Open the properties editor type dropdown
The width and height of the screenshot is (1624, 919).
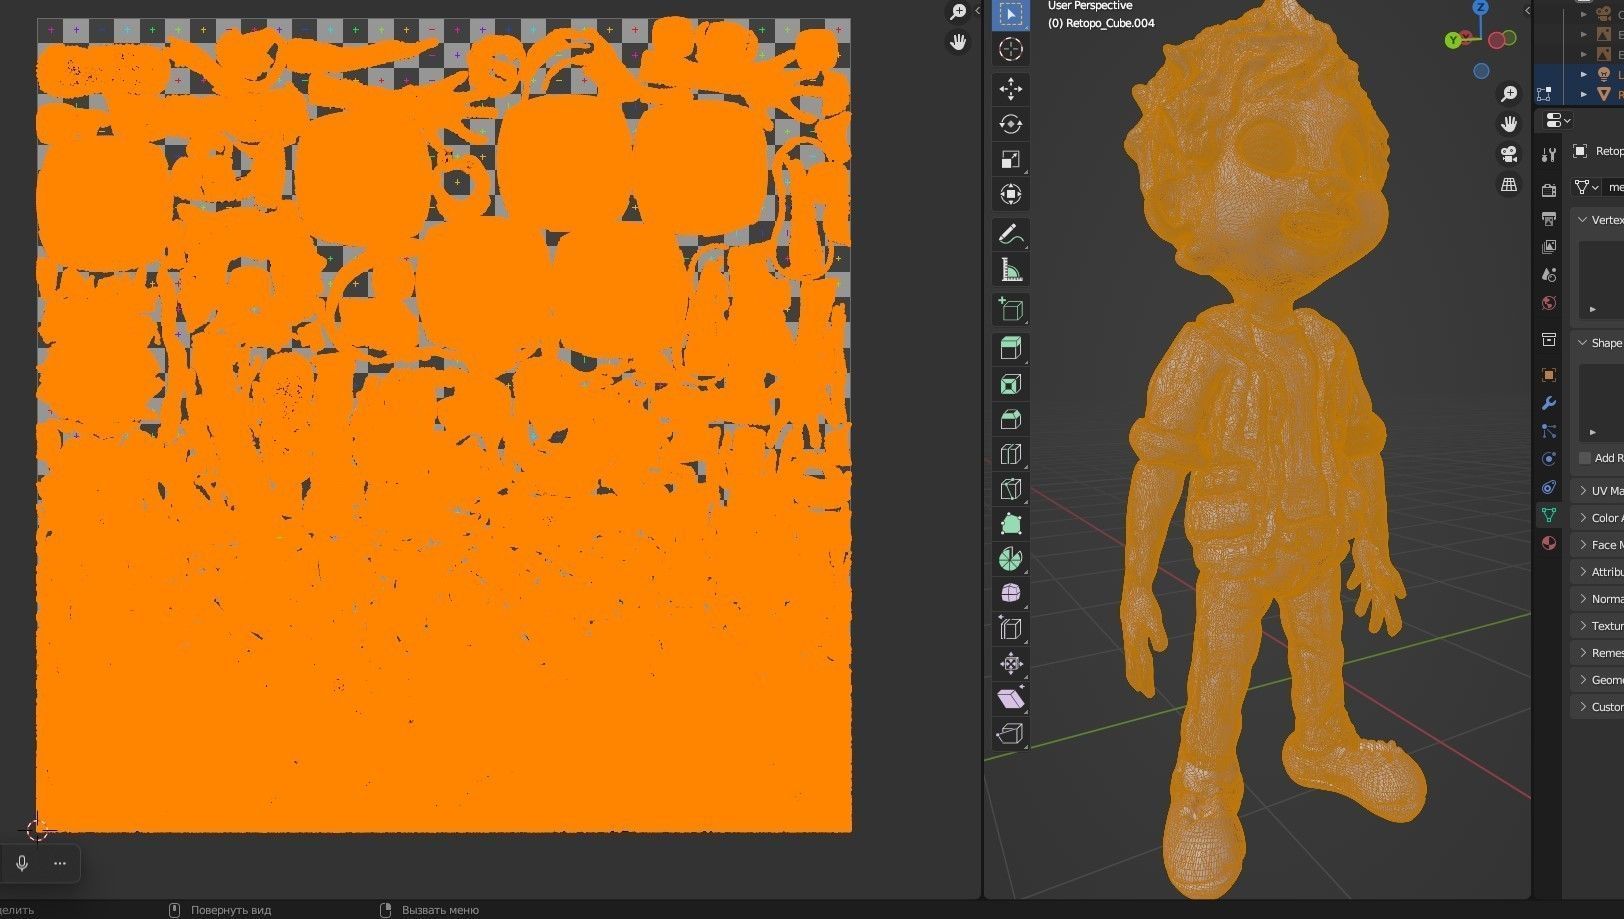(x=1558, y=120)
